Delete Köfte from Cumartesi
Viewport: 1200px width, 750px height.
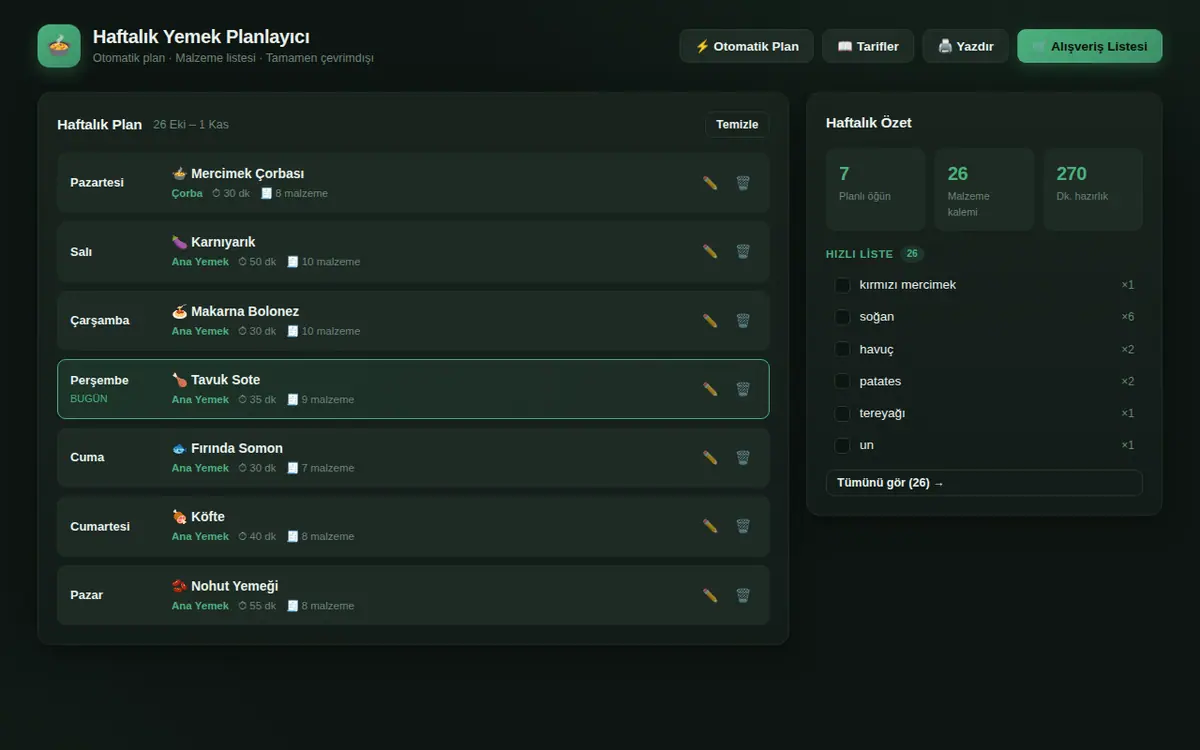pyautogui.click(x=743, y=526)
